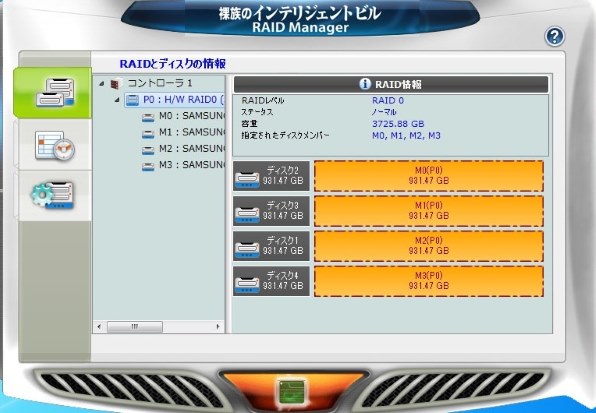
Task: Select the RAID and disk information sidebar tab
Action: 53,93
